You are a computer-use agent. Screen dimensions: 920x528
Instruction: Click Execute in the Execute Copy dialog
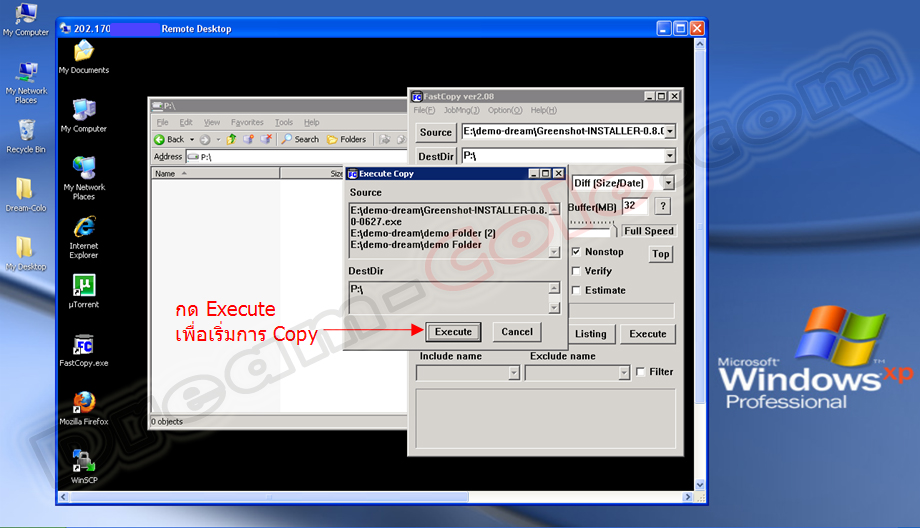pyautogui.click(x=453, y=332)
